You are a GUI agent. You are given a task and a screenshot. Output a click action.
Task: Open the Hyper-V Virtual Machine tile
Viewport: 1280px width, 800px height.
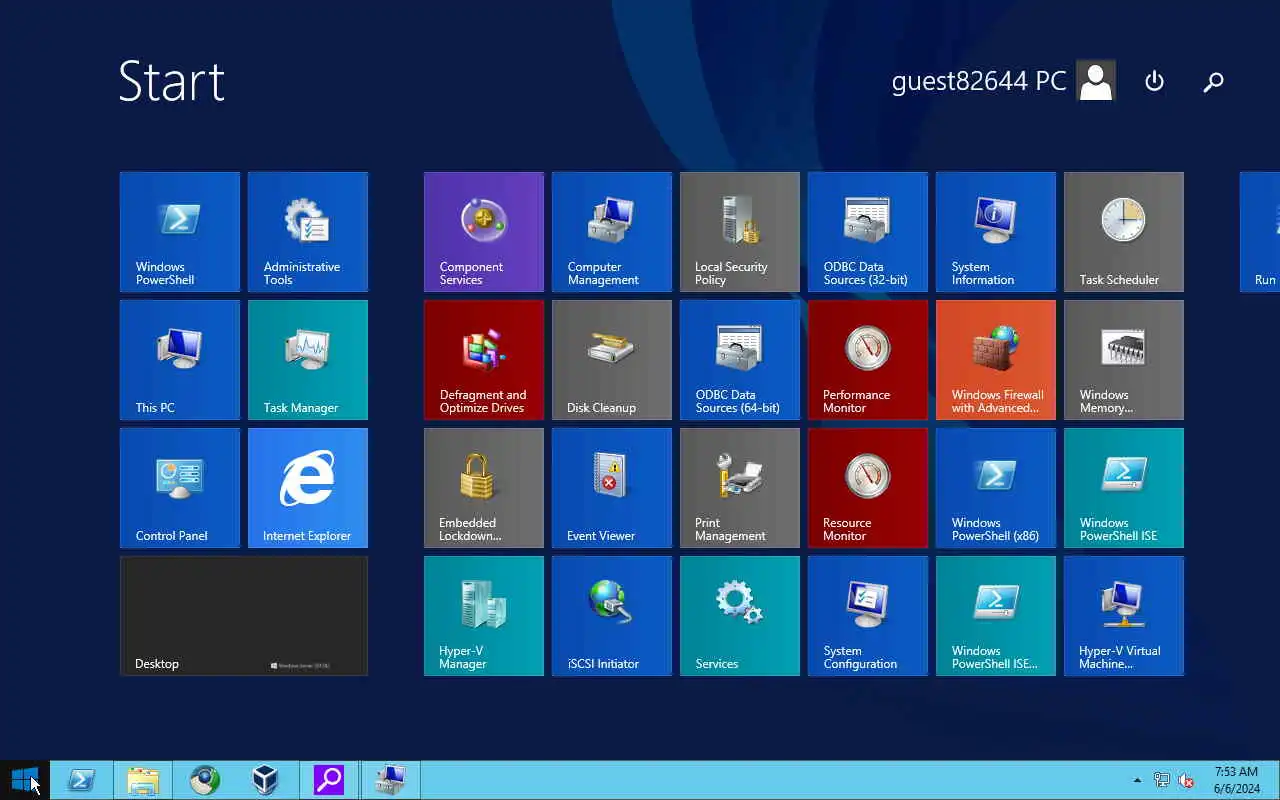pos(1124,616)
